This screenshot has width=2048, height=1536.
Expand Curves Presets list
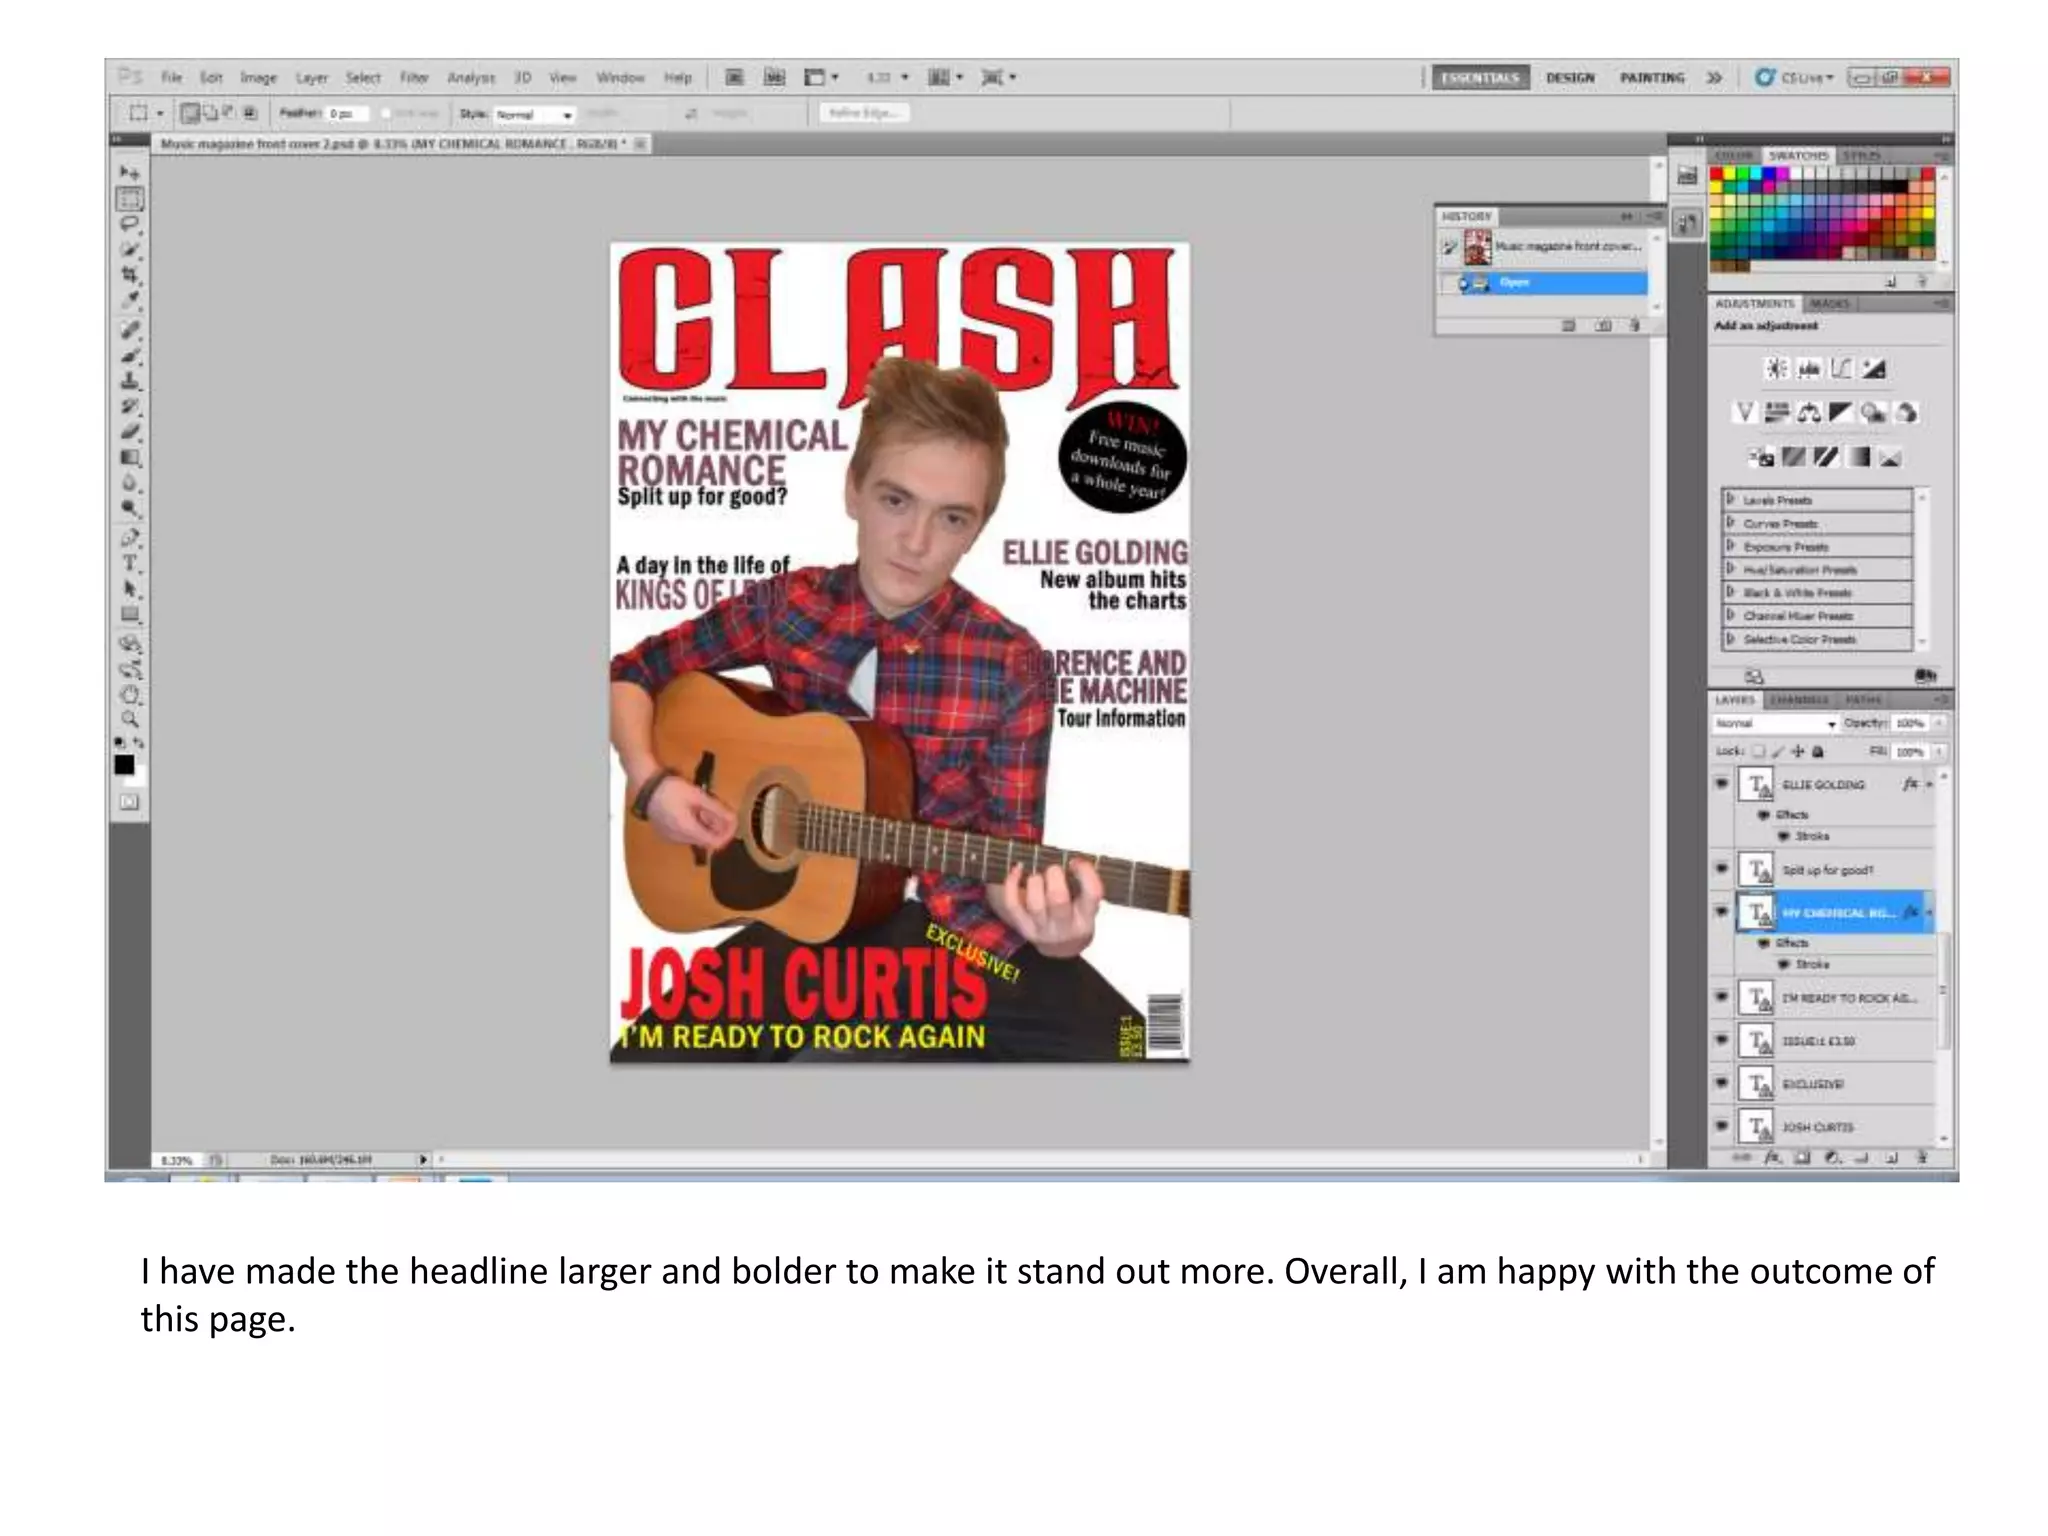point(1731,522)
